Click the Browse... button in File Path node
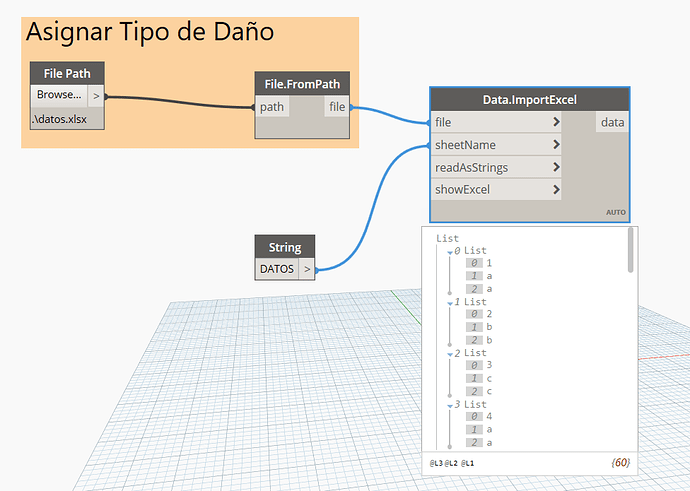Viewport: 690px width, 491px height. point(59,95)
